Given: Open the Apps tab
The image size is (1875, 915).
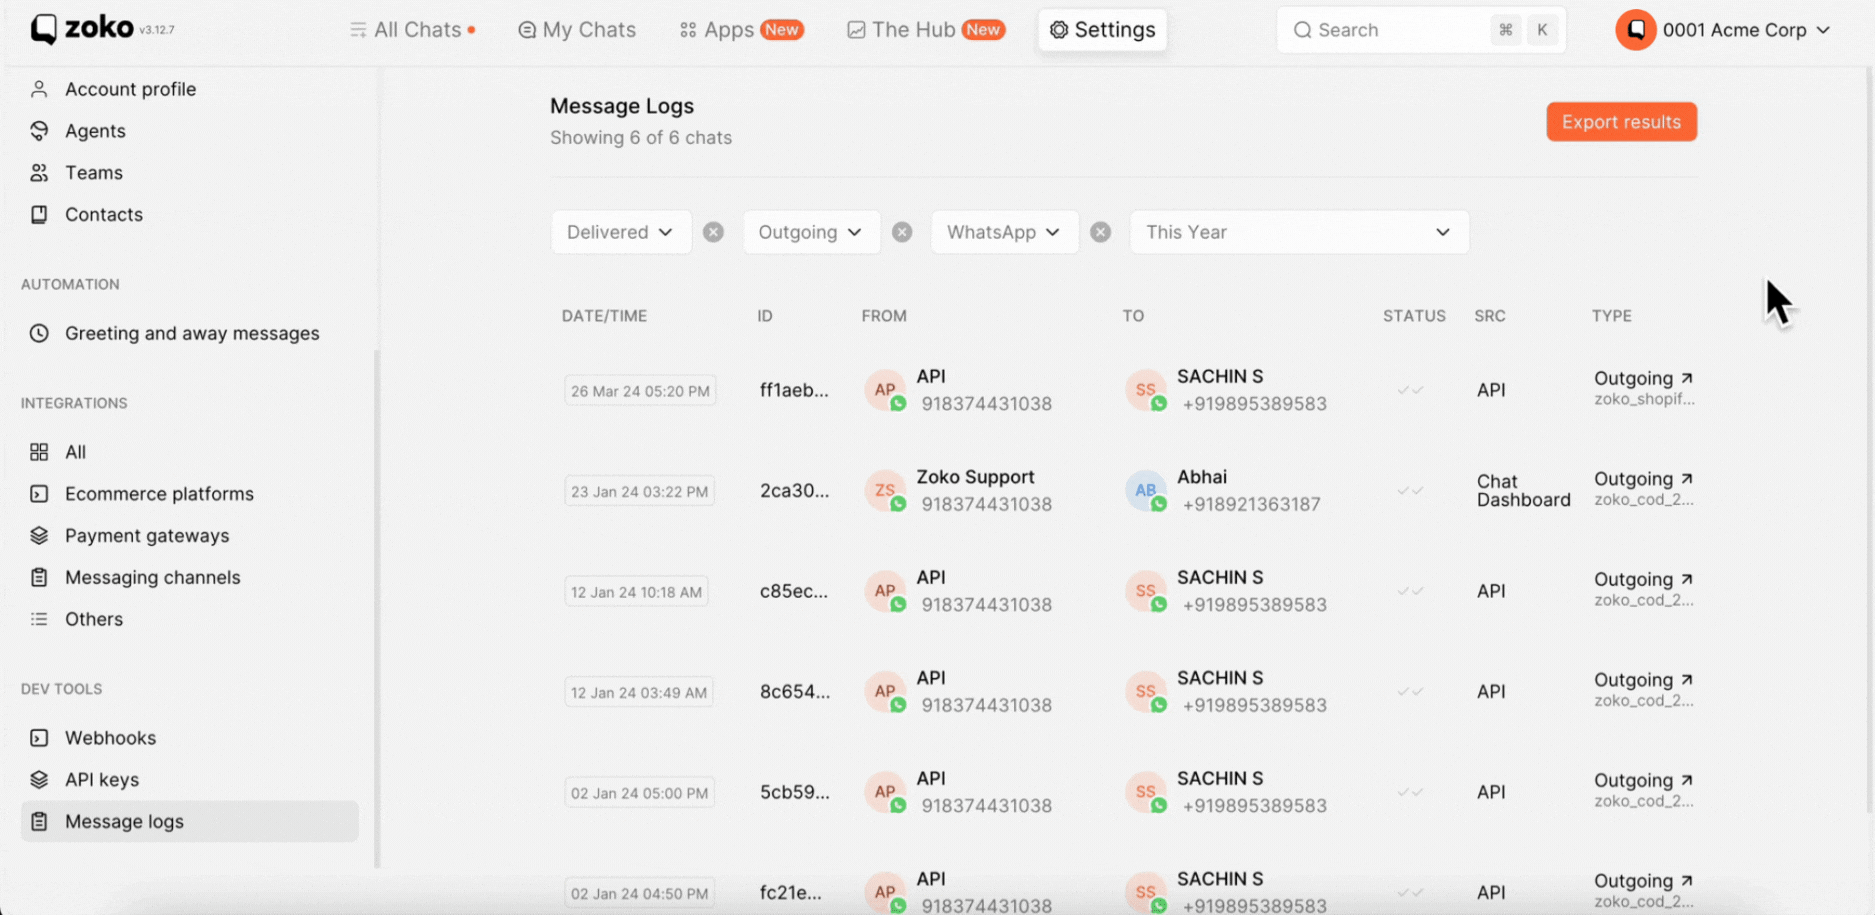Looking at the screenshot, I should pyautogui.click(x=741, y=30).
